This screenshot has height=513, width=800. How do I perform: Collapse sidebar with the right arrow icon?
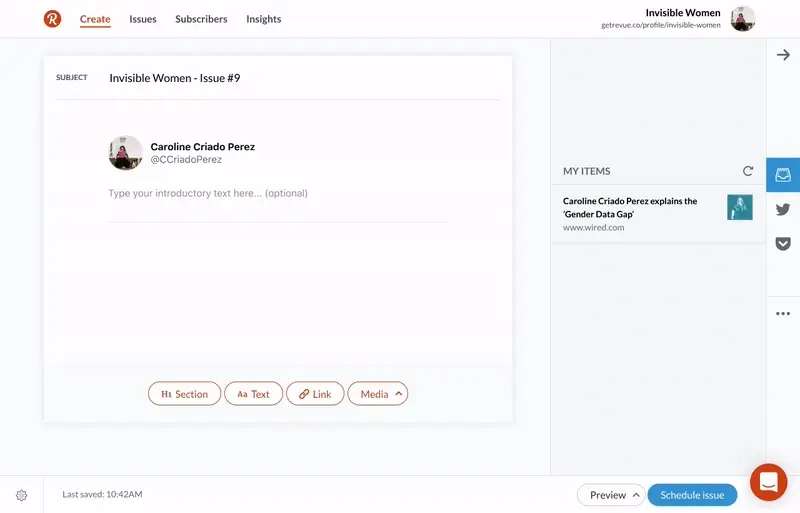(x=783, y=55)
